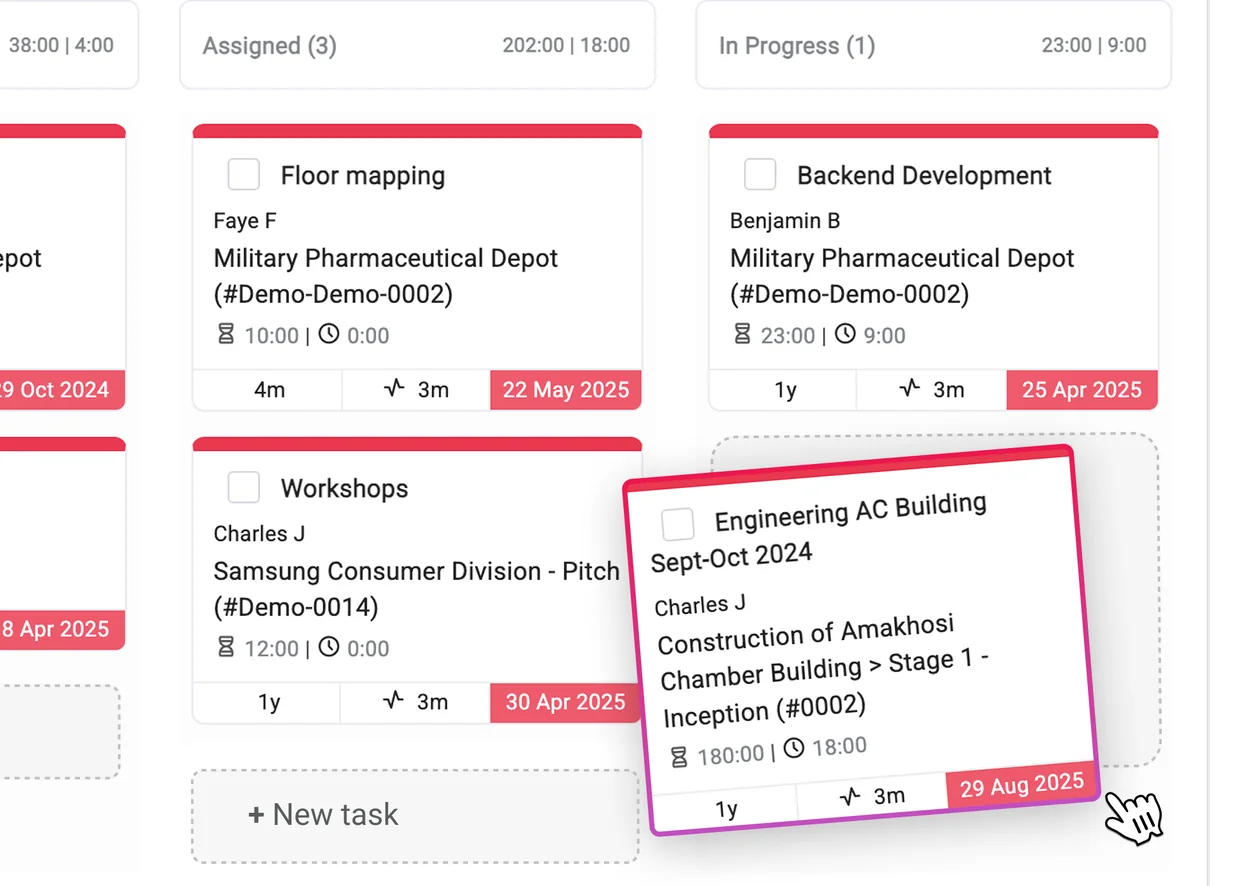Select assignee Benjamin B
1240x886 pixels.
785,220
